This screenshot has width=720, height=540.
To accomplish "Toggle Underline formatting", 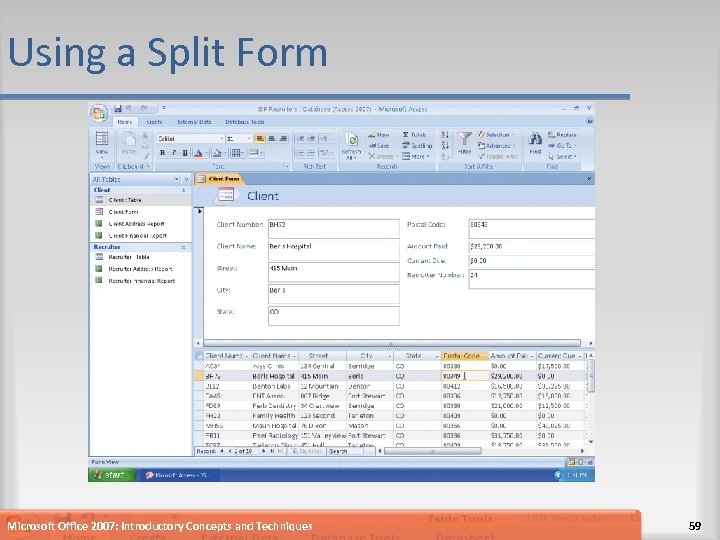I will [185, 153].
